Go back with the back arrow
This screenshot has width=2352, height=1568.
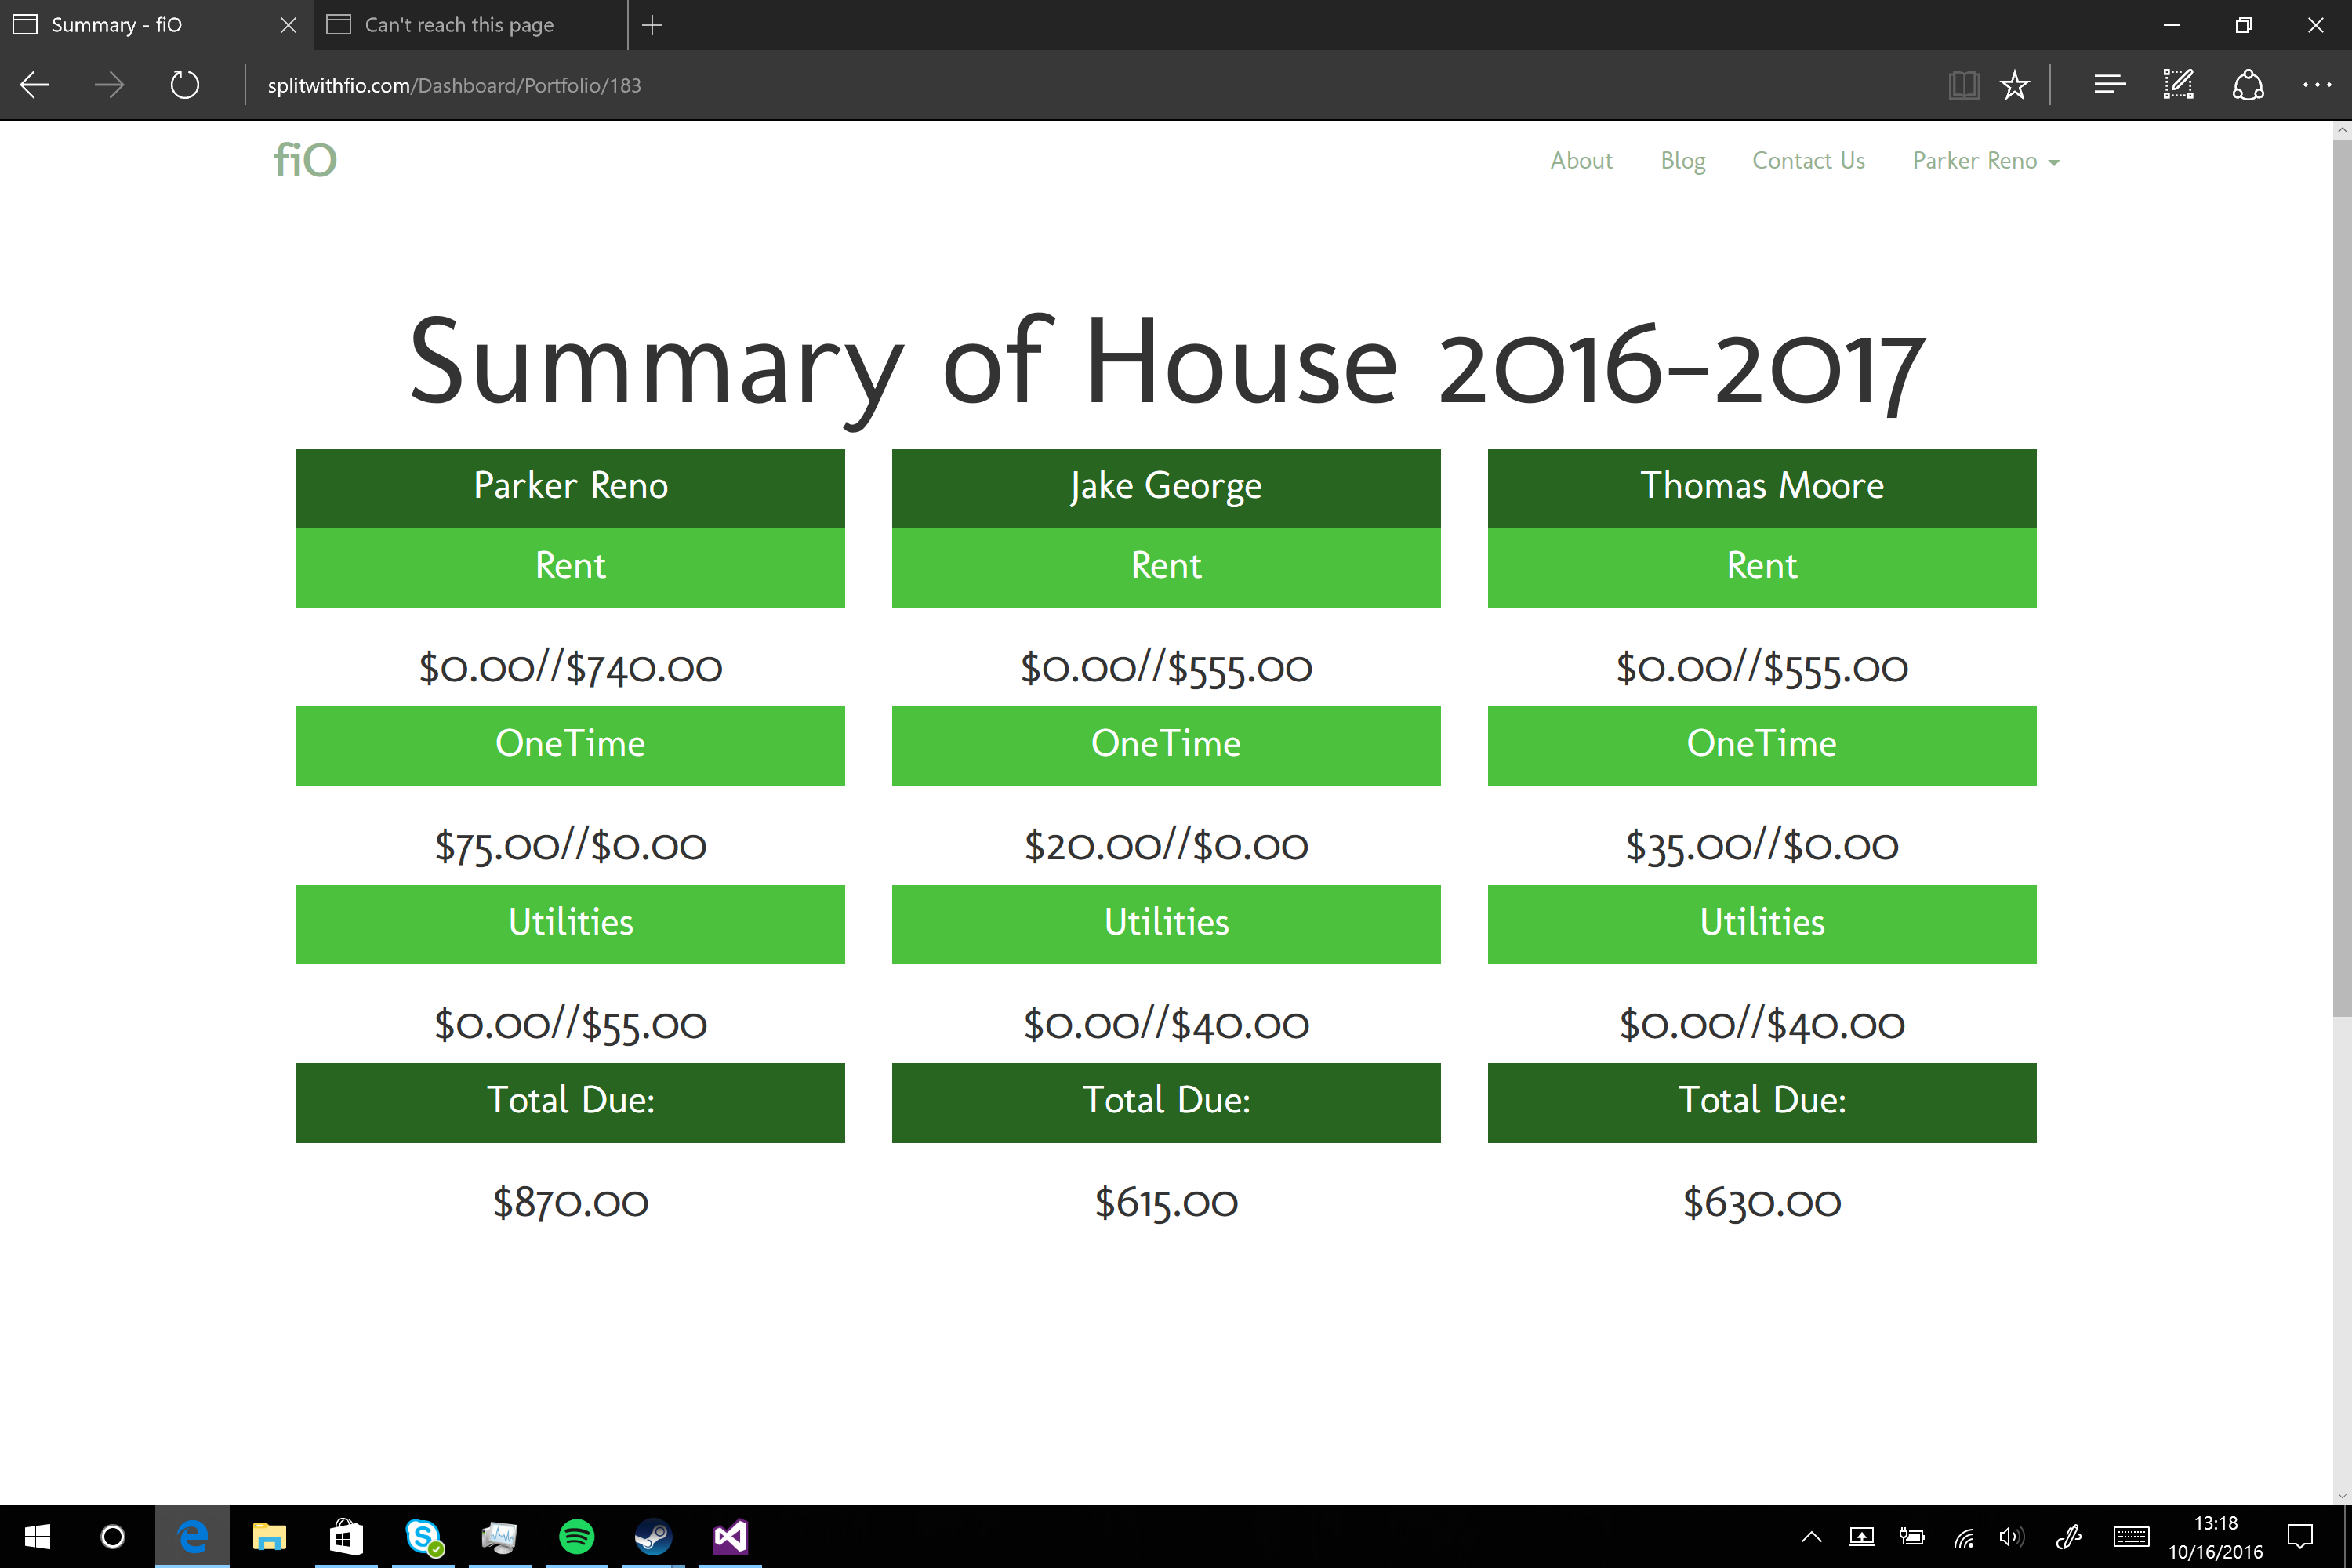tap(35, 85)
